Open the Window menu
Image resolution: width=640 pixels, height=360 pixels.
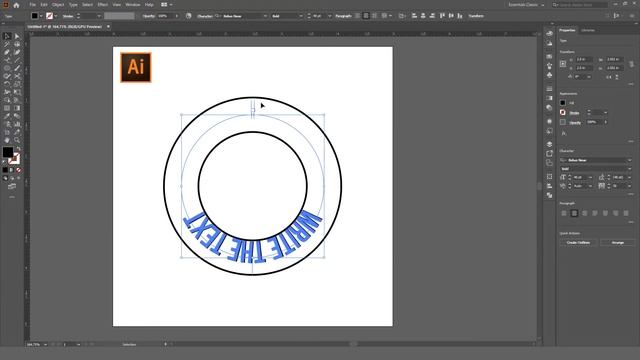pos(133,5)
